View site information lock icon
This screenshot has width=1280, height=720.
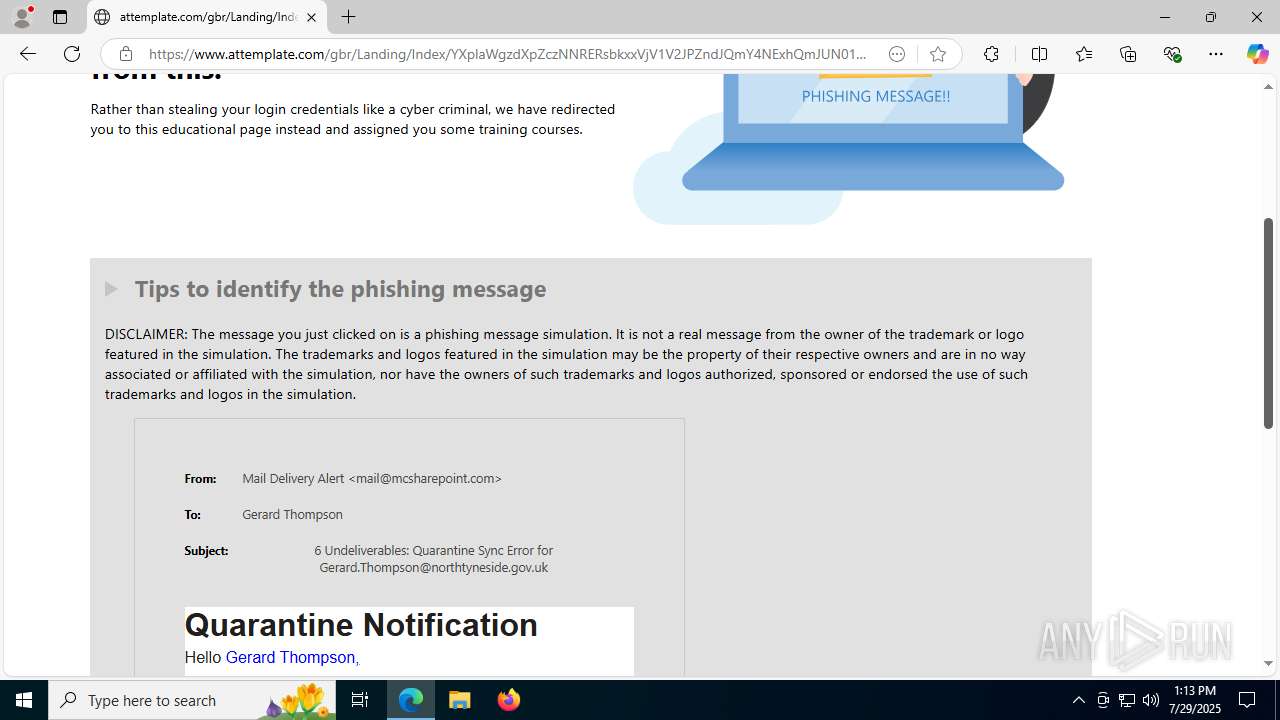[125, 54]
